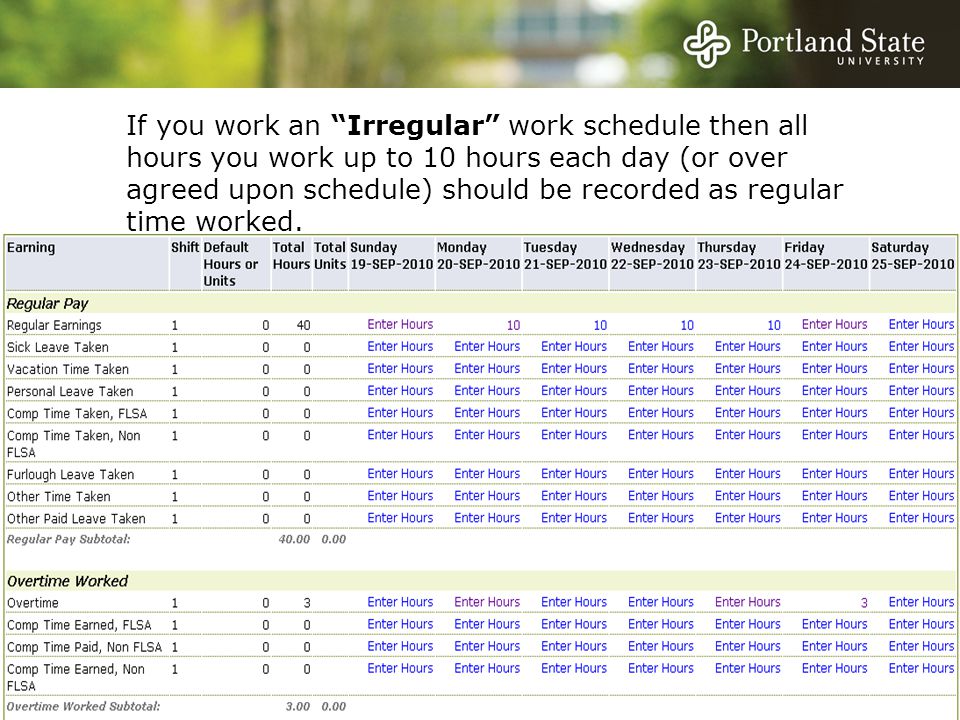Select Comp Time Earned, FLSA Wednesday Enter Hours
This screenshot has height=720, width=960.
click(x=661, y=624)
